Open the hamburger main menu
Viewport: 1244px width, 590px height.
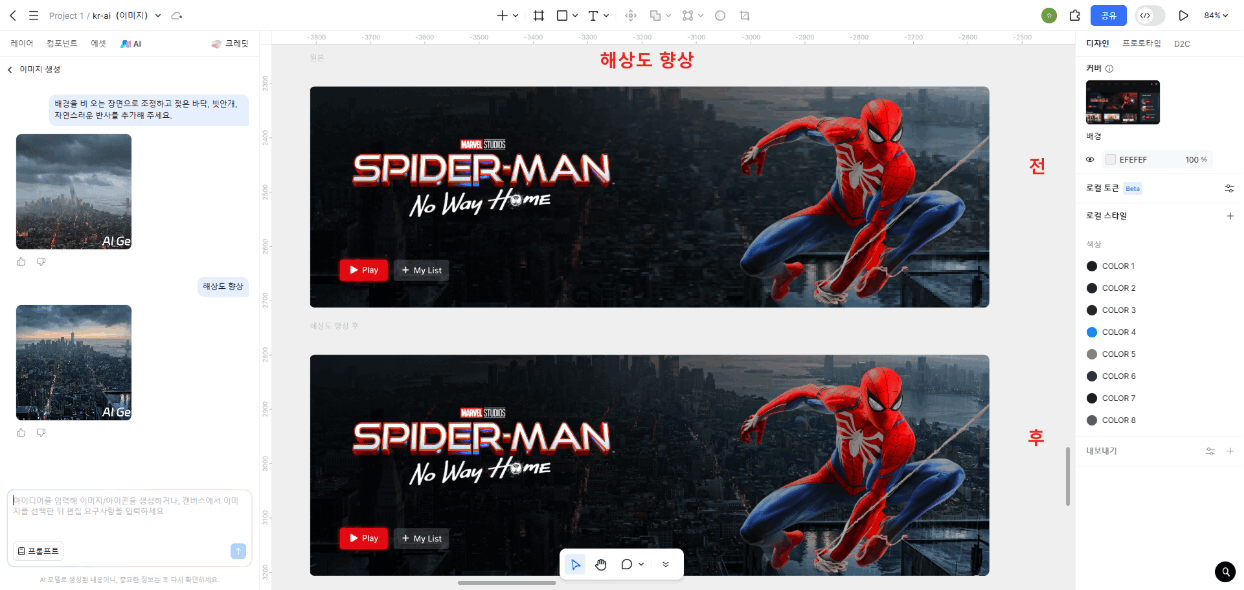tap(33, 16)
